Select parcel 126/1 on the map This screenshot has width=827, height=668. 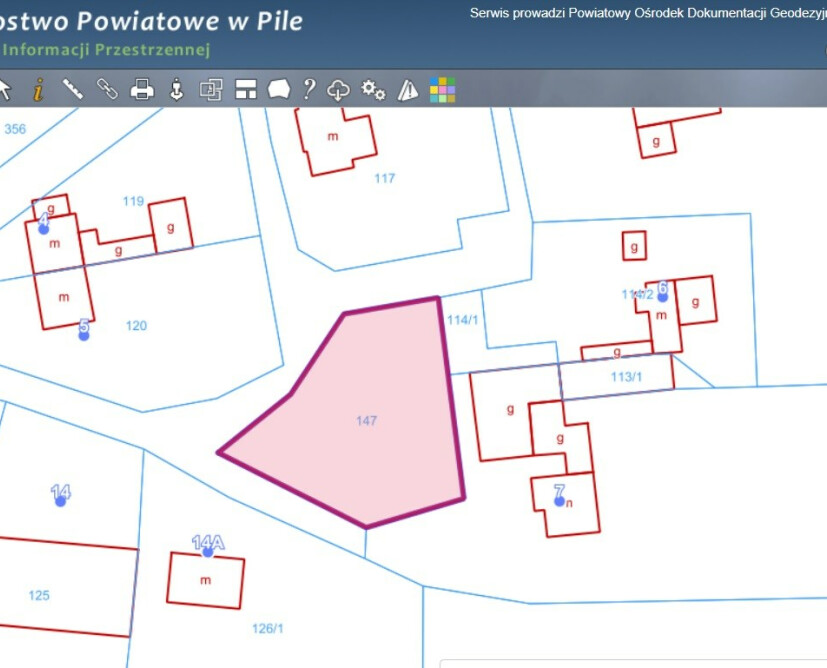268,628
